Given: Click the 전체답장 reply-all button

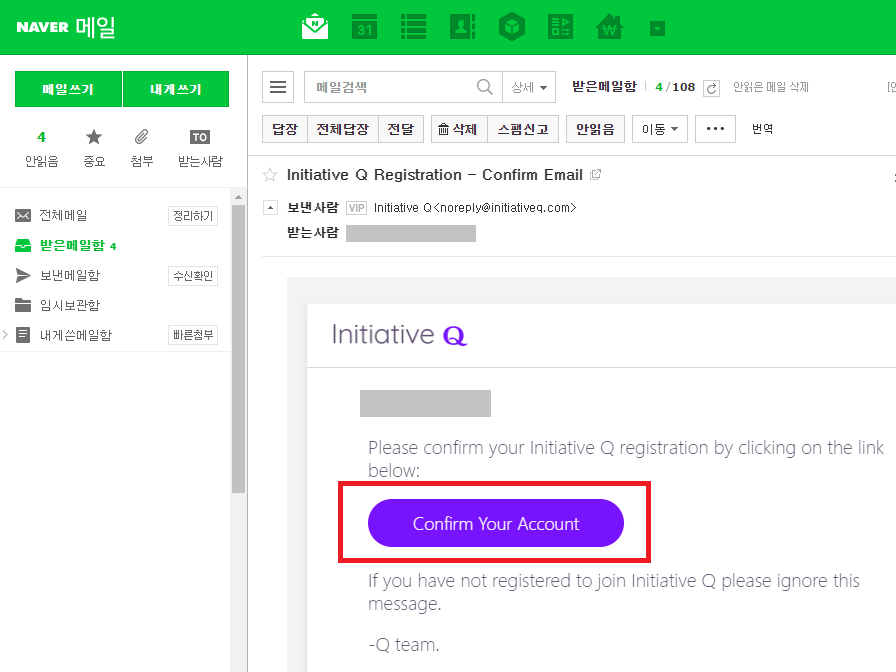Looking at the screenshot, I should pos(343,129).
